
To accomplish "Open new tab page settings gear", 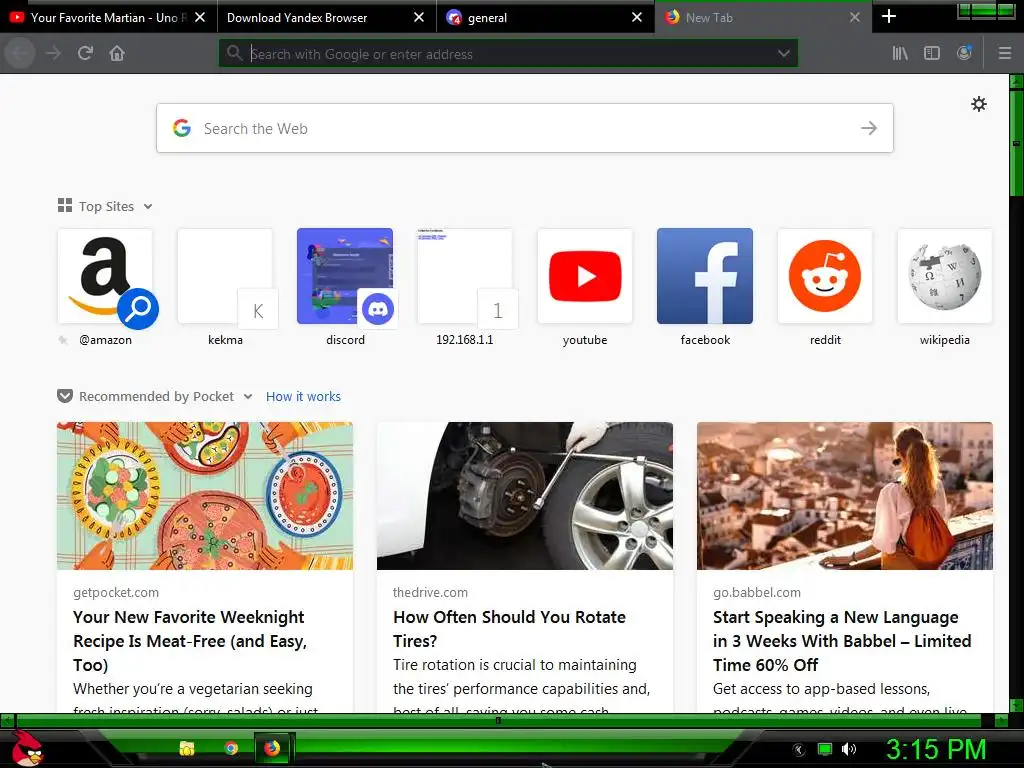I will (x=978, y=104).
